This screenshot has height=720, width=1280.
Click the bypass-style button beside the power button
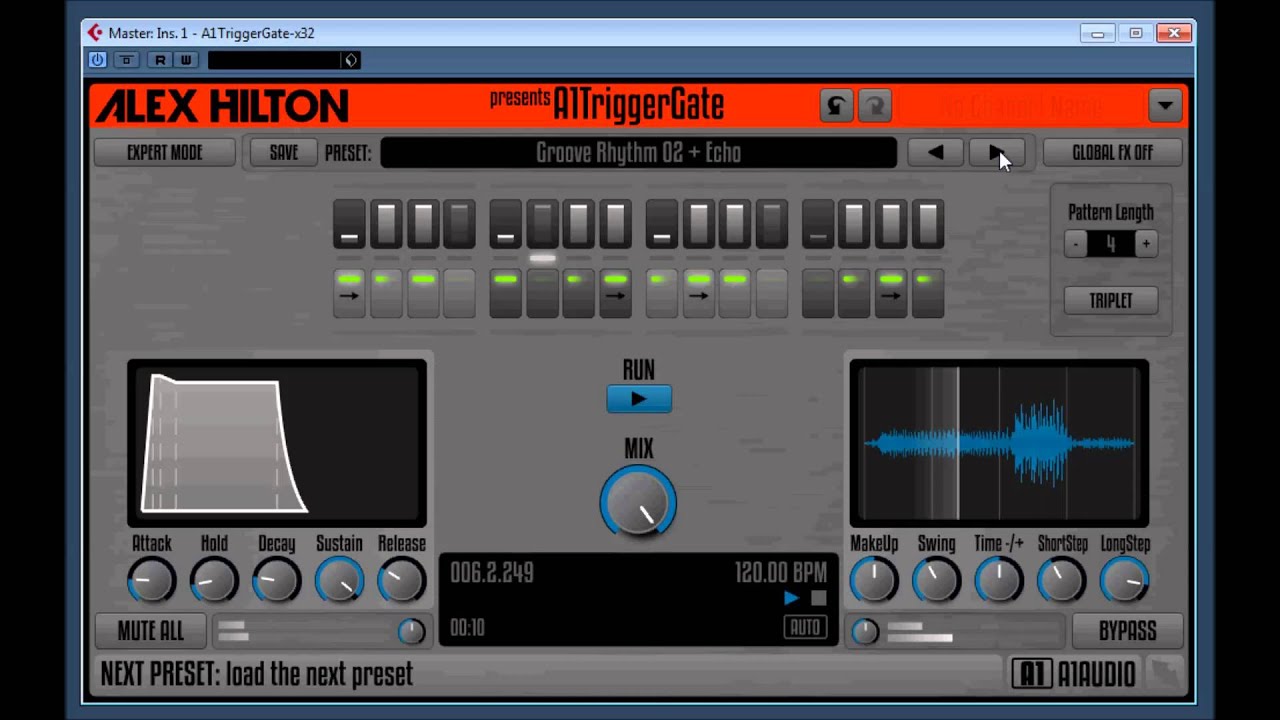click(x=126, y=60)
